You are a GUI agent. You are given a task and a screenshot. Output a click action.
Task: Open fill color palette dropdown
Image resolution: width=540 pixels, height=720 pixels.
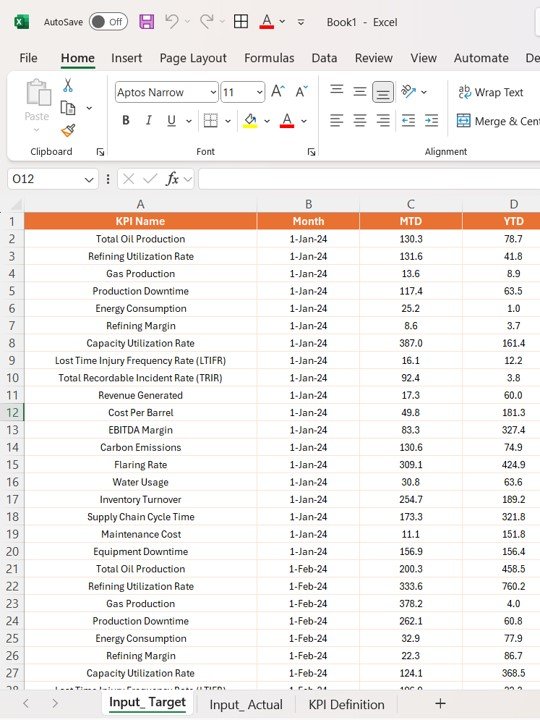tap(267, 121)
